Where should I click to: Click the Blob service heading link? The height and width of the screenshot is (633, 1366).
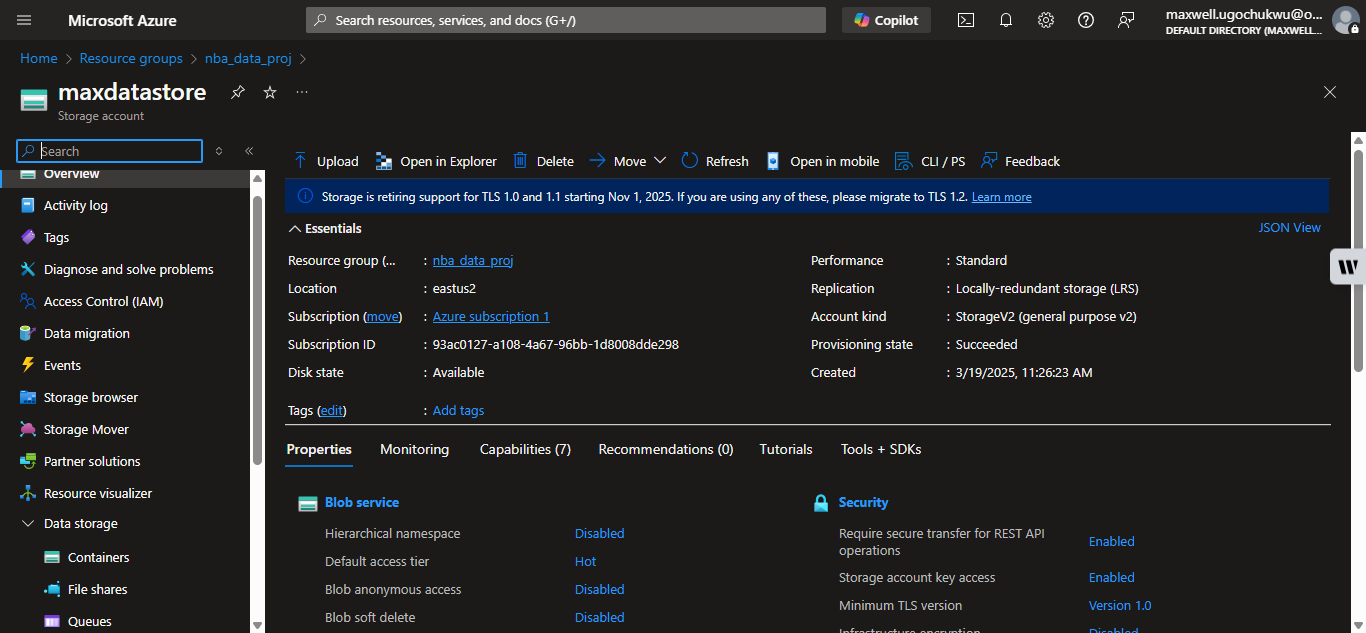pyautogui.click(x=362, y=503)
